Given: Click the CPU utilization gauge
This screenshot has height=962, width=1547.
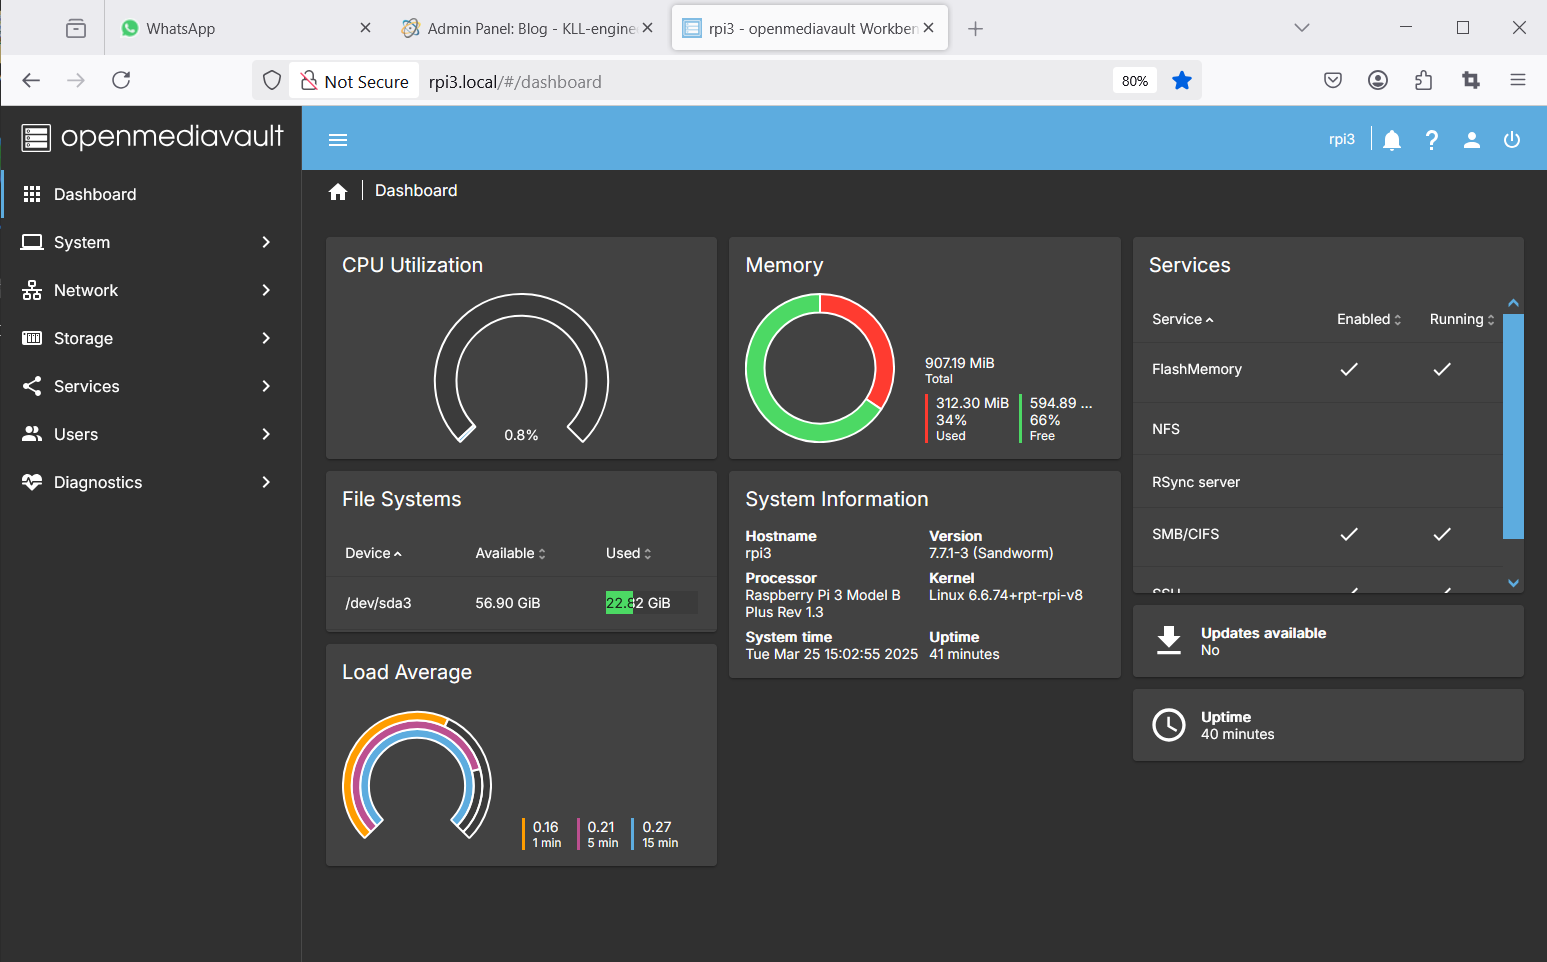Looking at the screenshot, I should tap(521, 370).
